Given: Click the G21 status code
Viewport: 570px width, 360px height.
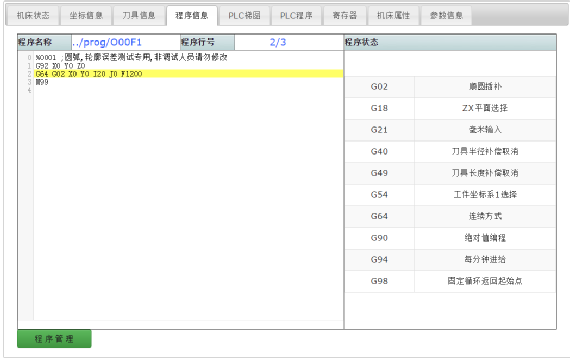Looking at the screenshot, I should (x=379, y=130).
